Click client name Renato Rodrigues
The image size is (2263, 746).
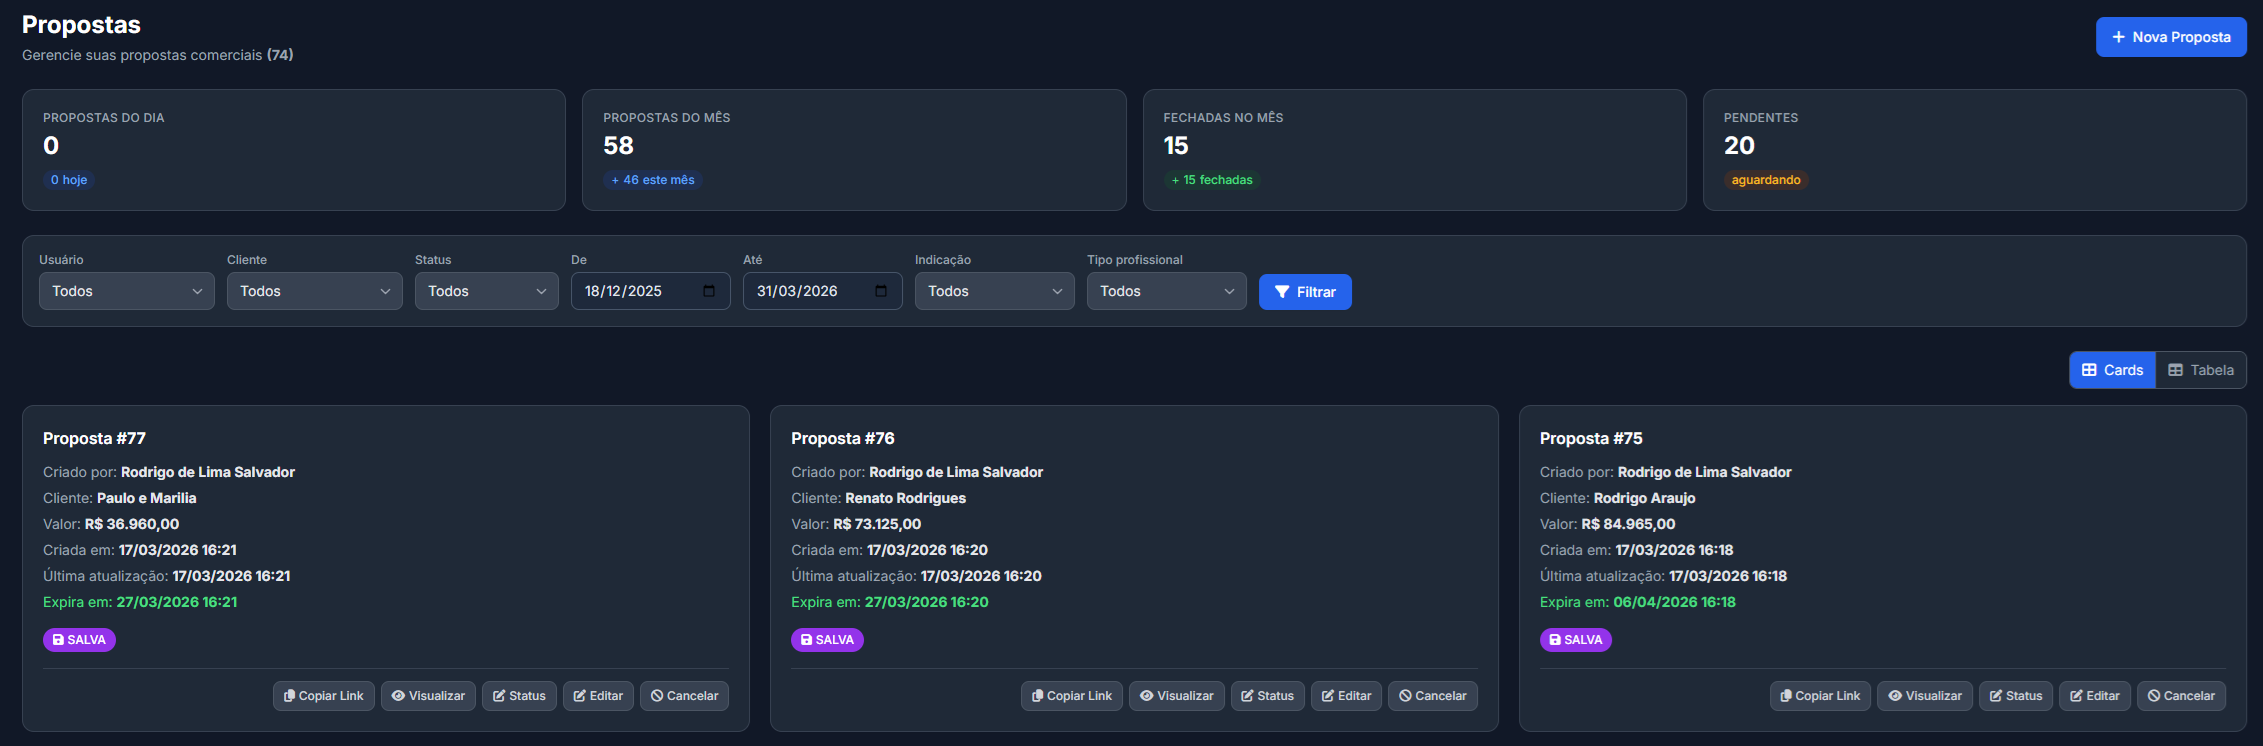906,498
